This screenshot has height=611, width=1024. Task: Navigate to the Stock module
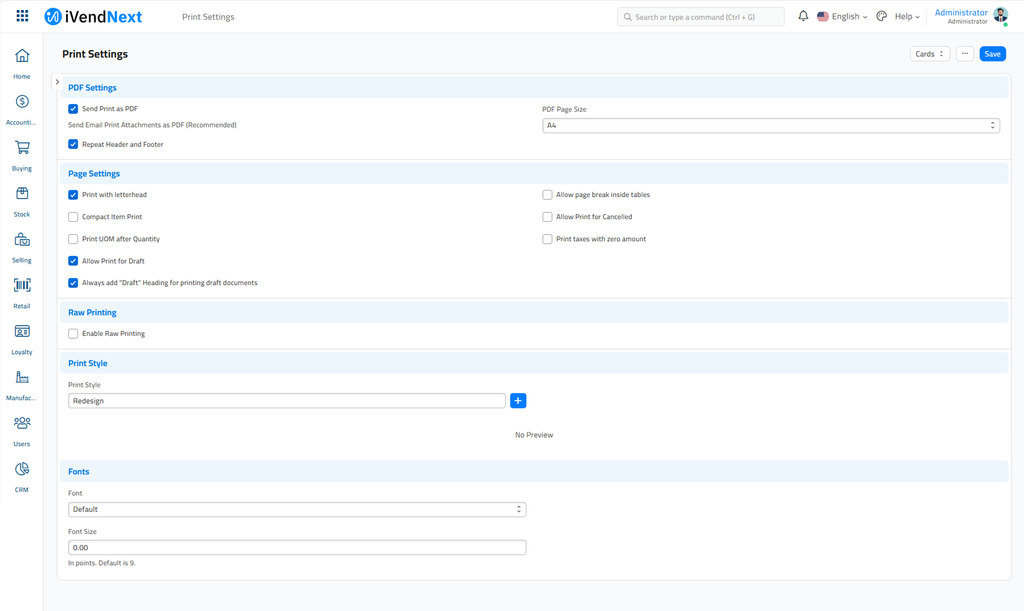(21, 194)
